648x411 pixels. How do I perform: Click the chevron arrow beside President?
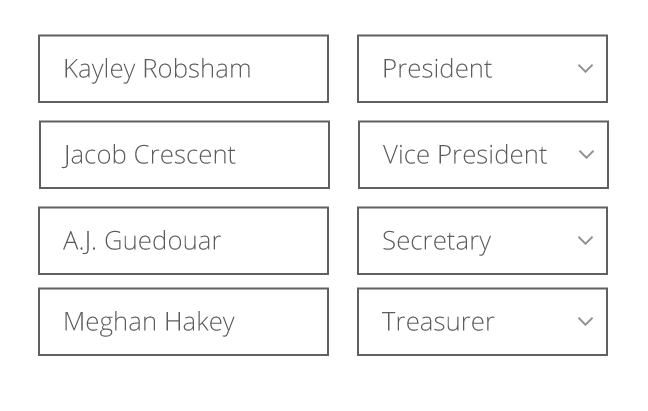point(586,69)
